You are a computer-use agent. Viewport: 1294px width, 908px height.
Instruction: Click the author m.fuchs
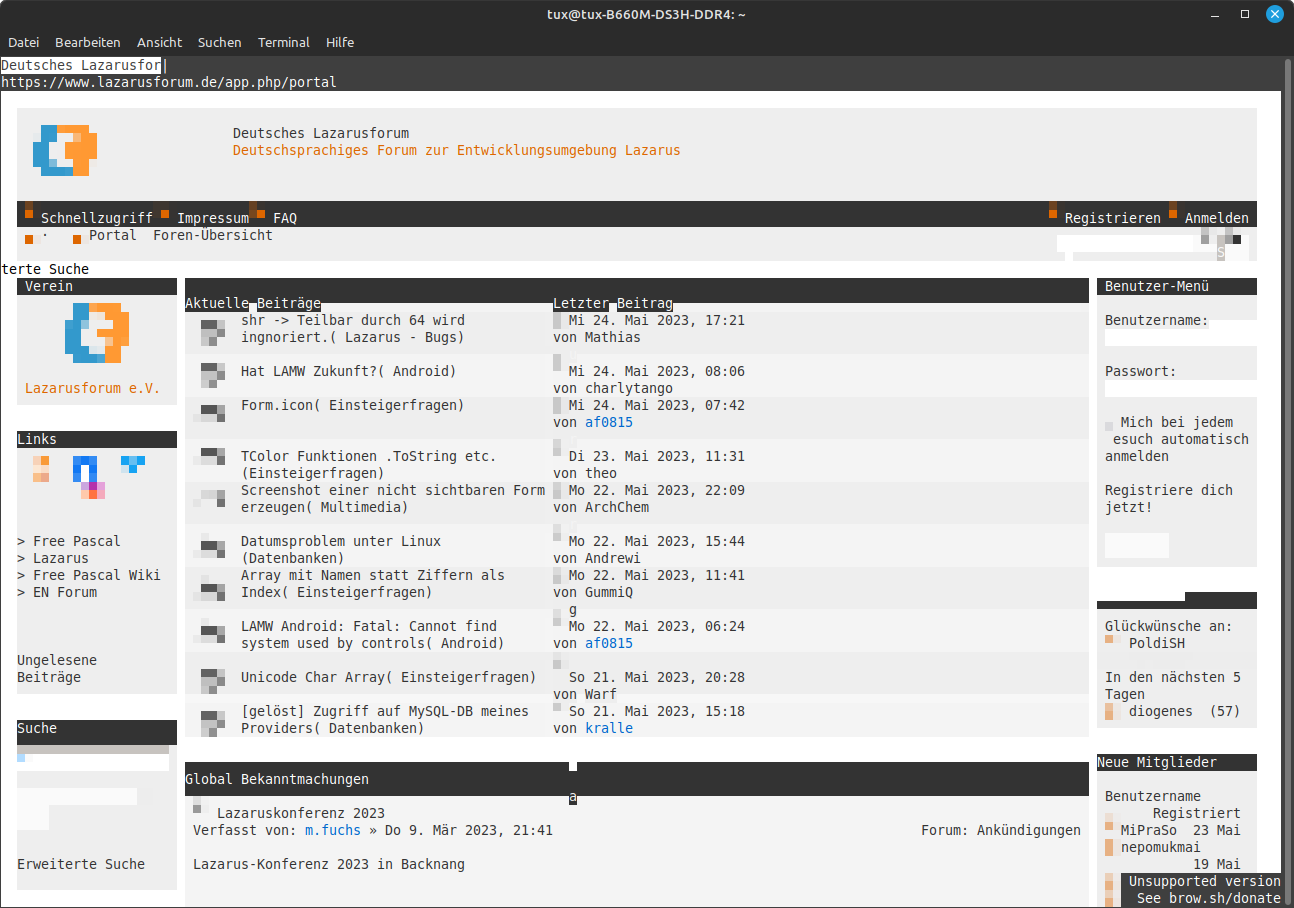[333, 830]
